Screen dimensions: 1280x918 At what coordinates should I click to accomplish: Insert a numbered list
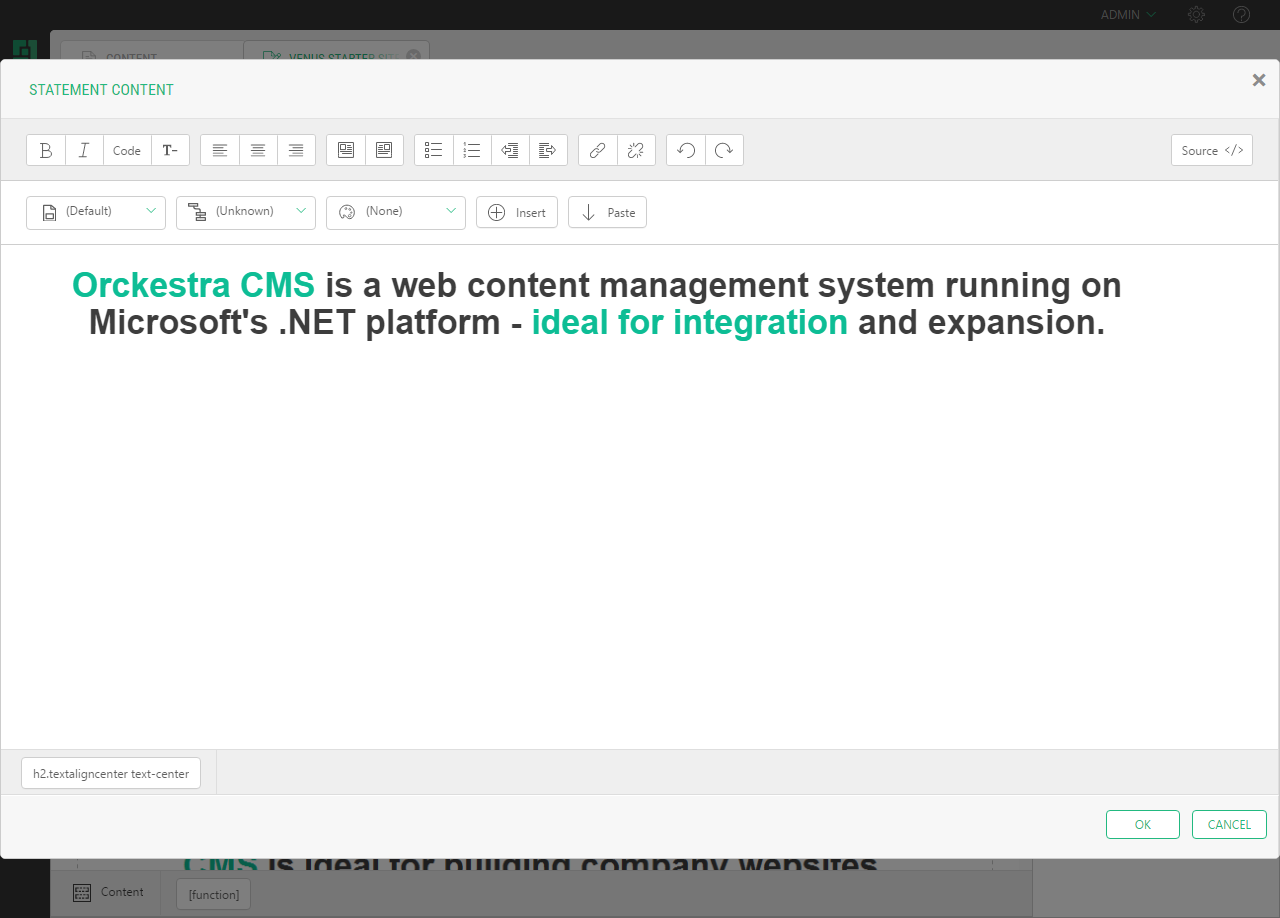point(472,150)
